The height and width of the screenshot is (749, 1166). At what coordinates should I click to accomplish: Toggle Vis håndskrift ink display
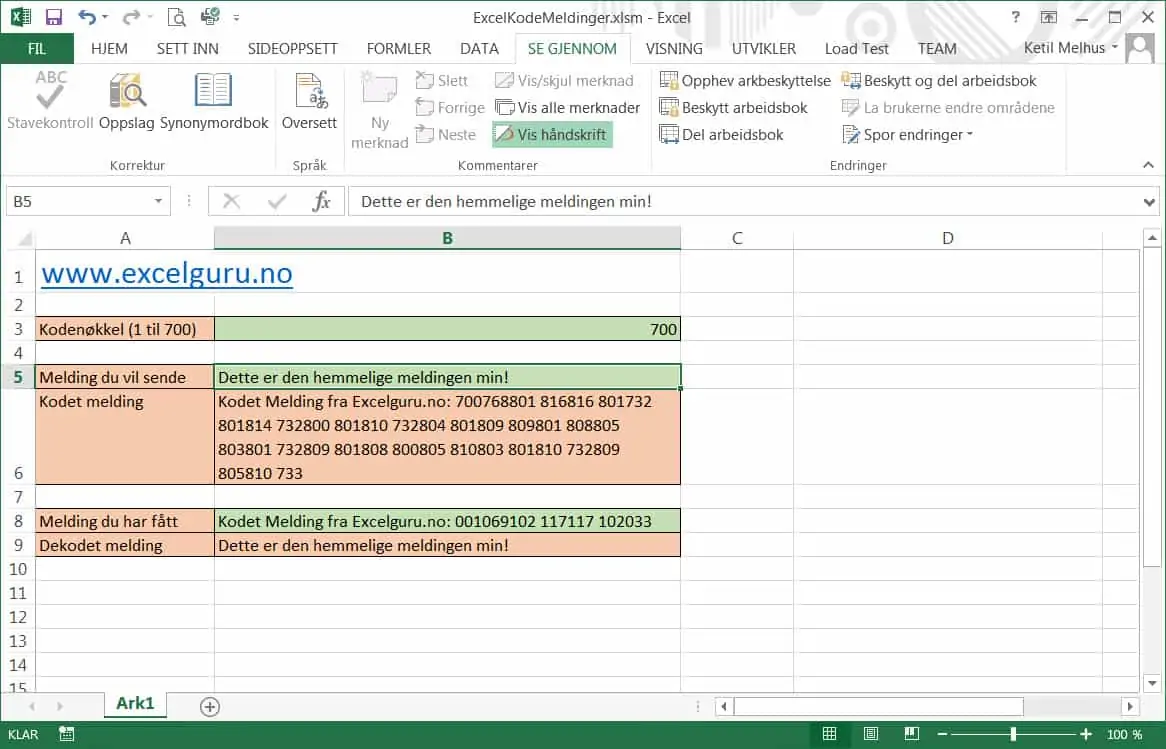pos(552,135)
